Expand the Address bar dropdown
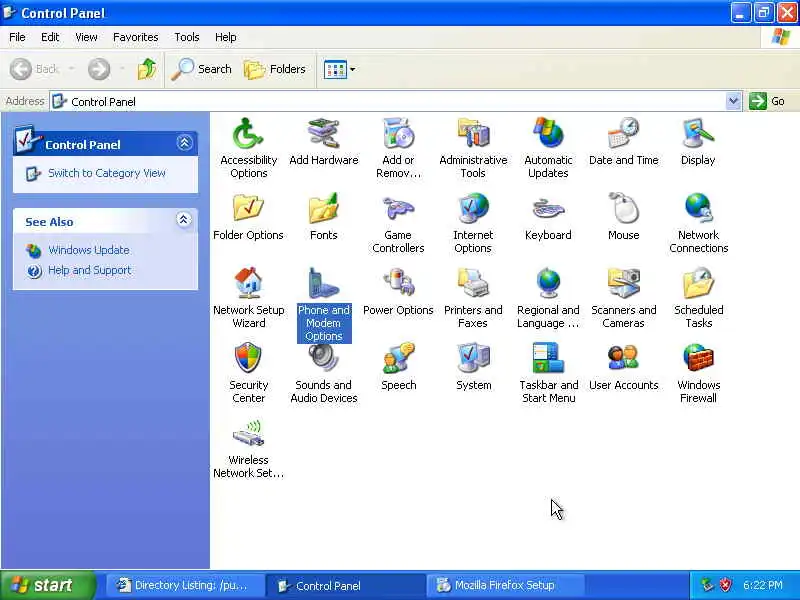The image size is (800, 600). point(733,101)
